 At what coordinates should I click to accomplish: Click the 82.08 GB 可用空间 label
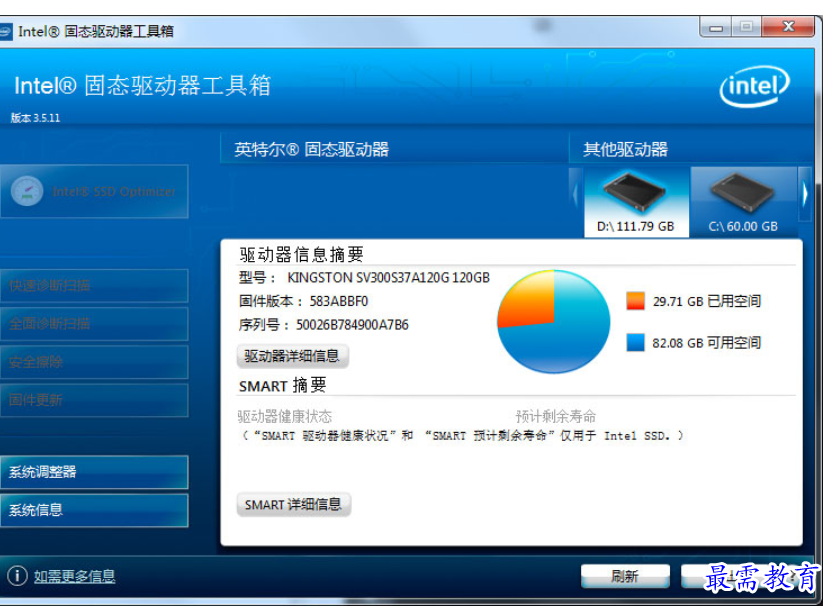[x=707, y=343]
